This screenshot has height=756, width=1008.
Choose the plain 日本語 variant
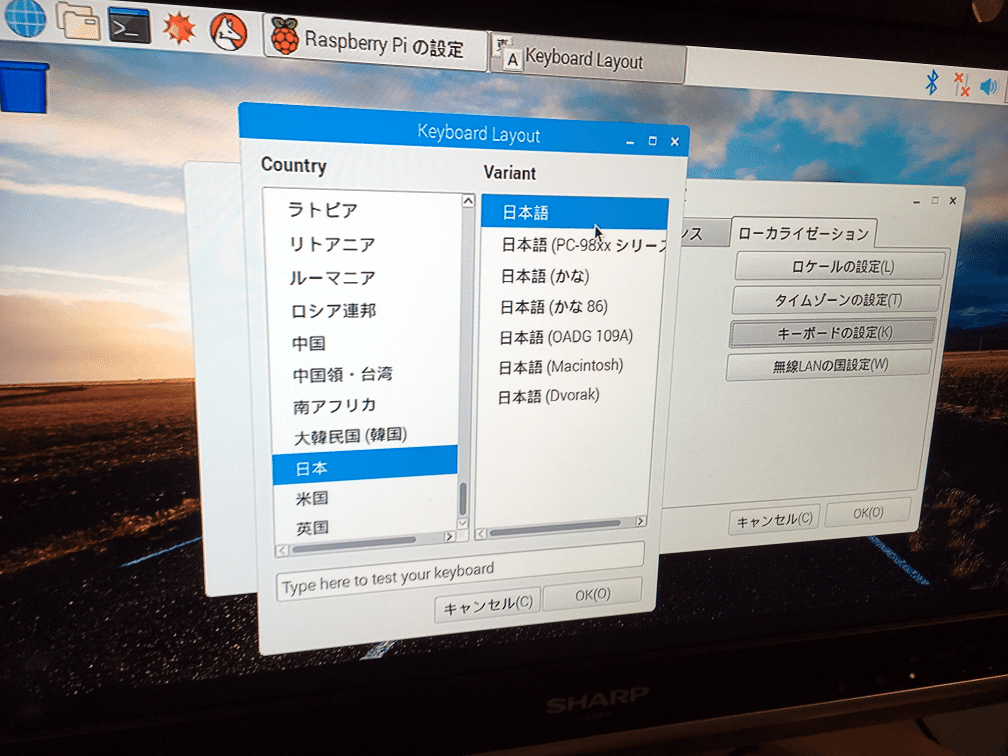[x=575, y=212]
